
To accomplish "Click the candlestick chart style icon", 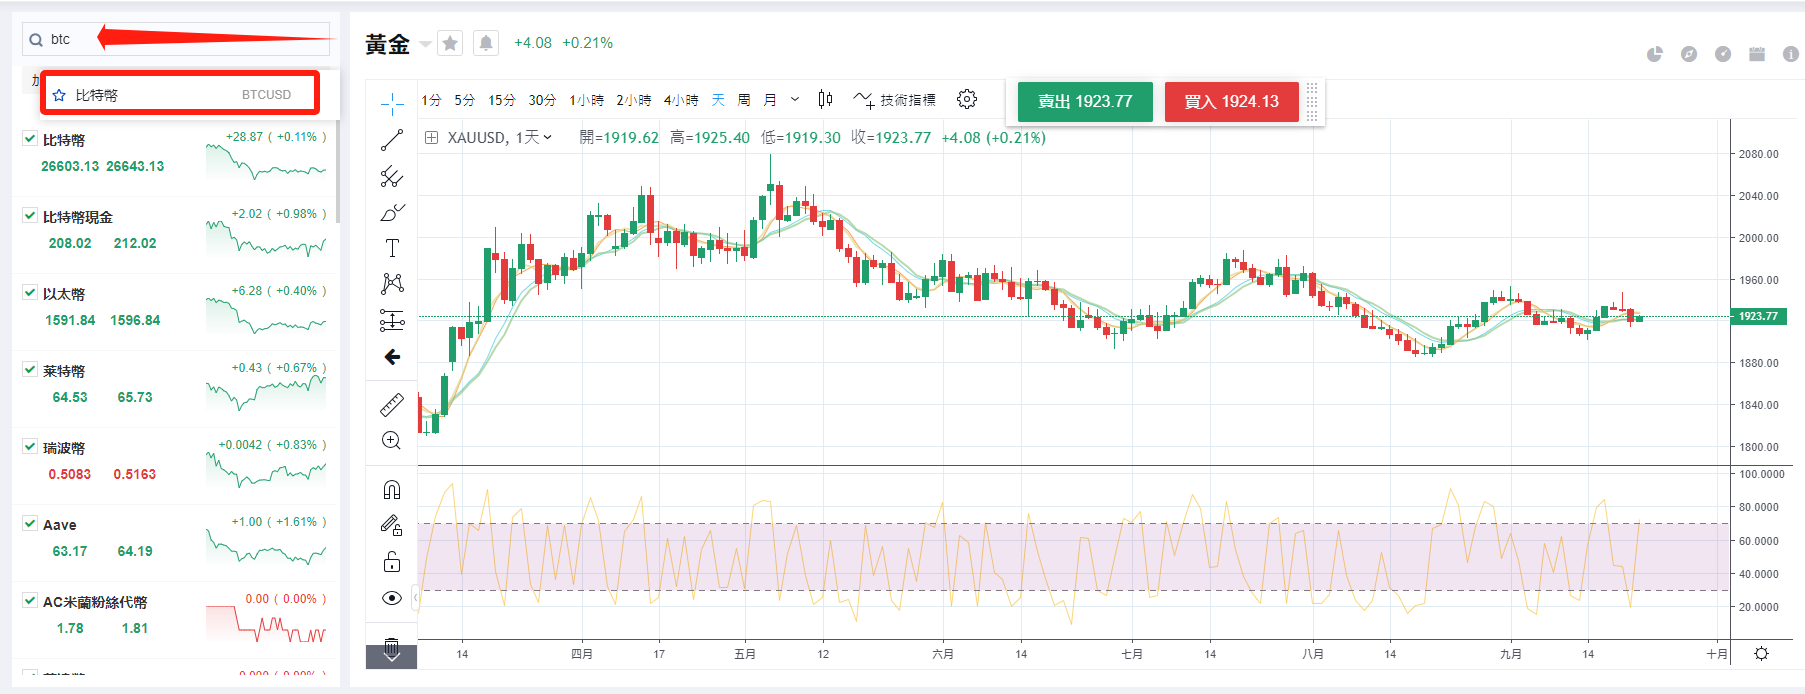I will (825, 99).
